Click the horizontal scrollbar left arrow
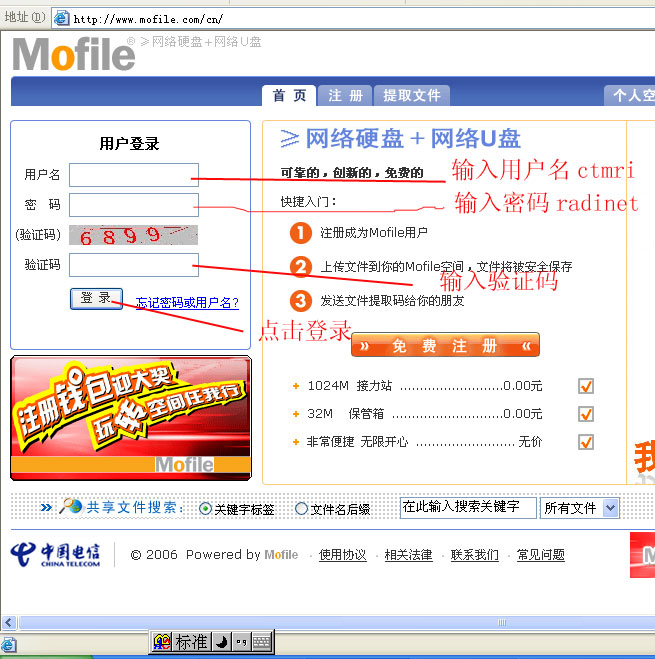The image size is (655, 659). tap(9, 622)
